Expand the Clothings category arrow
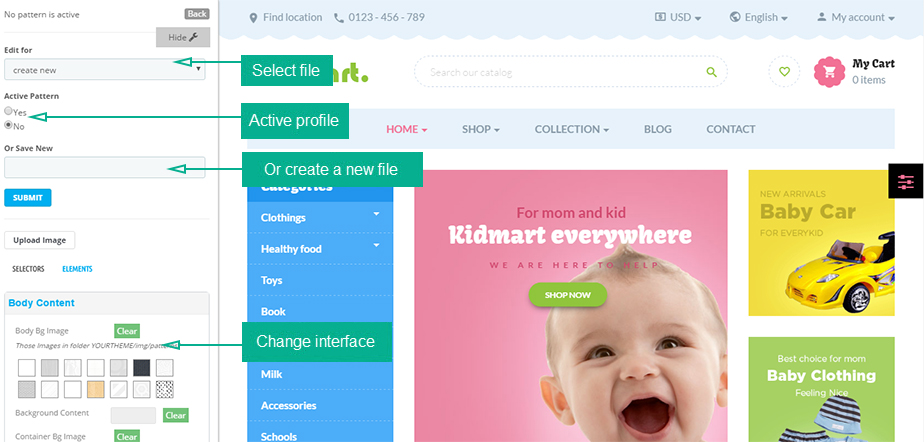 pyautogui.click(x=377, y=213)
